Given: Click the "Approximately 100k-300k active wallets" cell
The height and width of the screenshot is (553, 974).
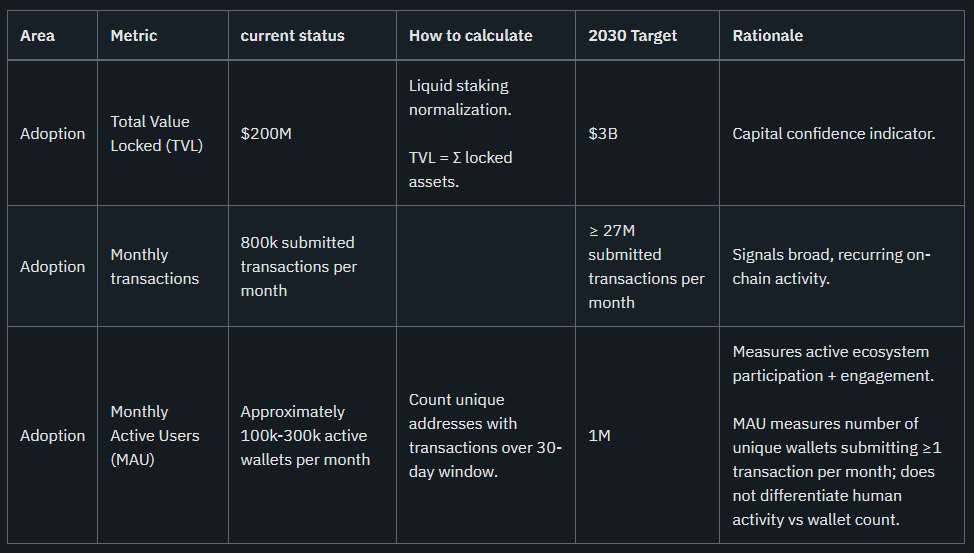Looking at the screenshot, I should (x=305, y=435).
